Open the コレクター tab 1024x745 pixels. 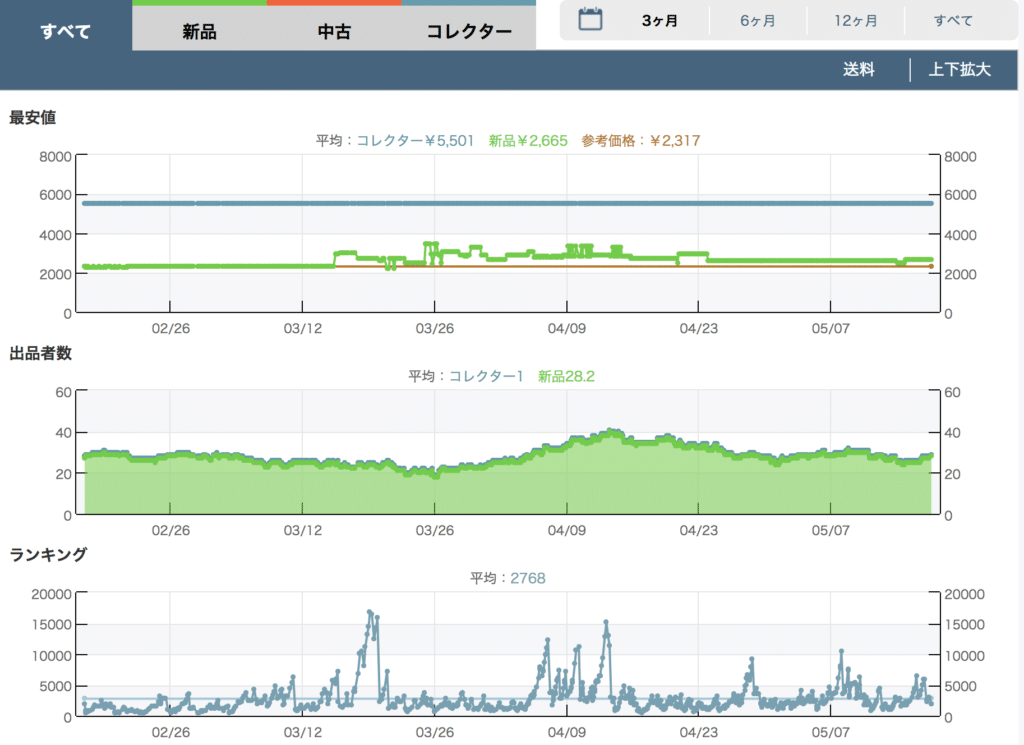[x=469, y=32]
